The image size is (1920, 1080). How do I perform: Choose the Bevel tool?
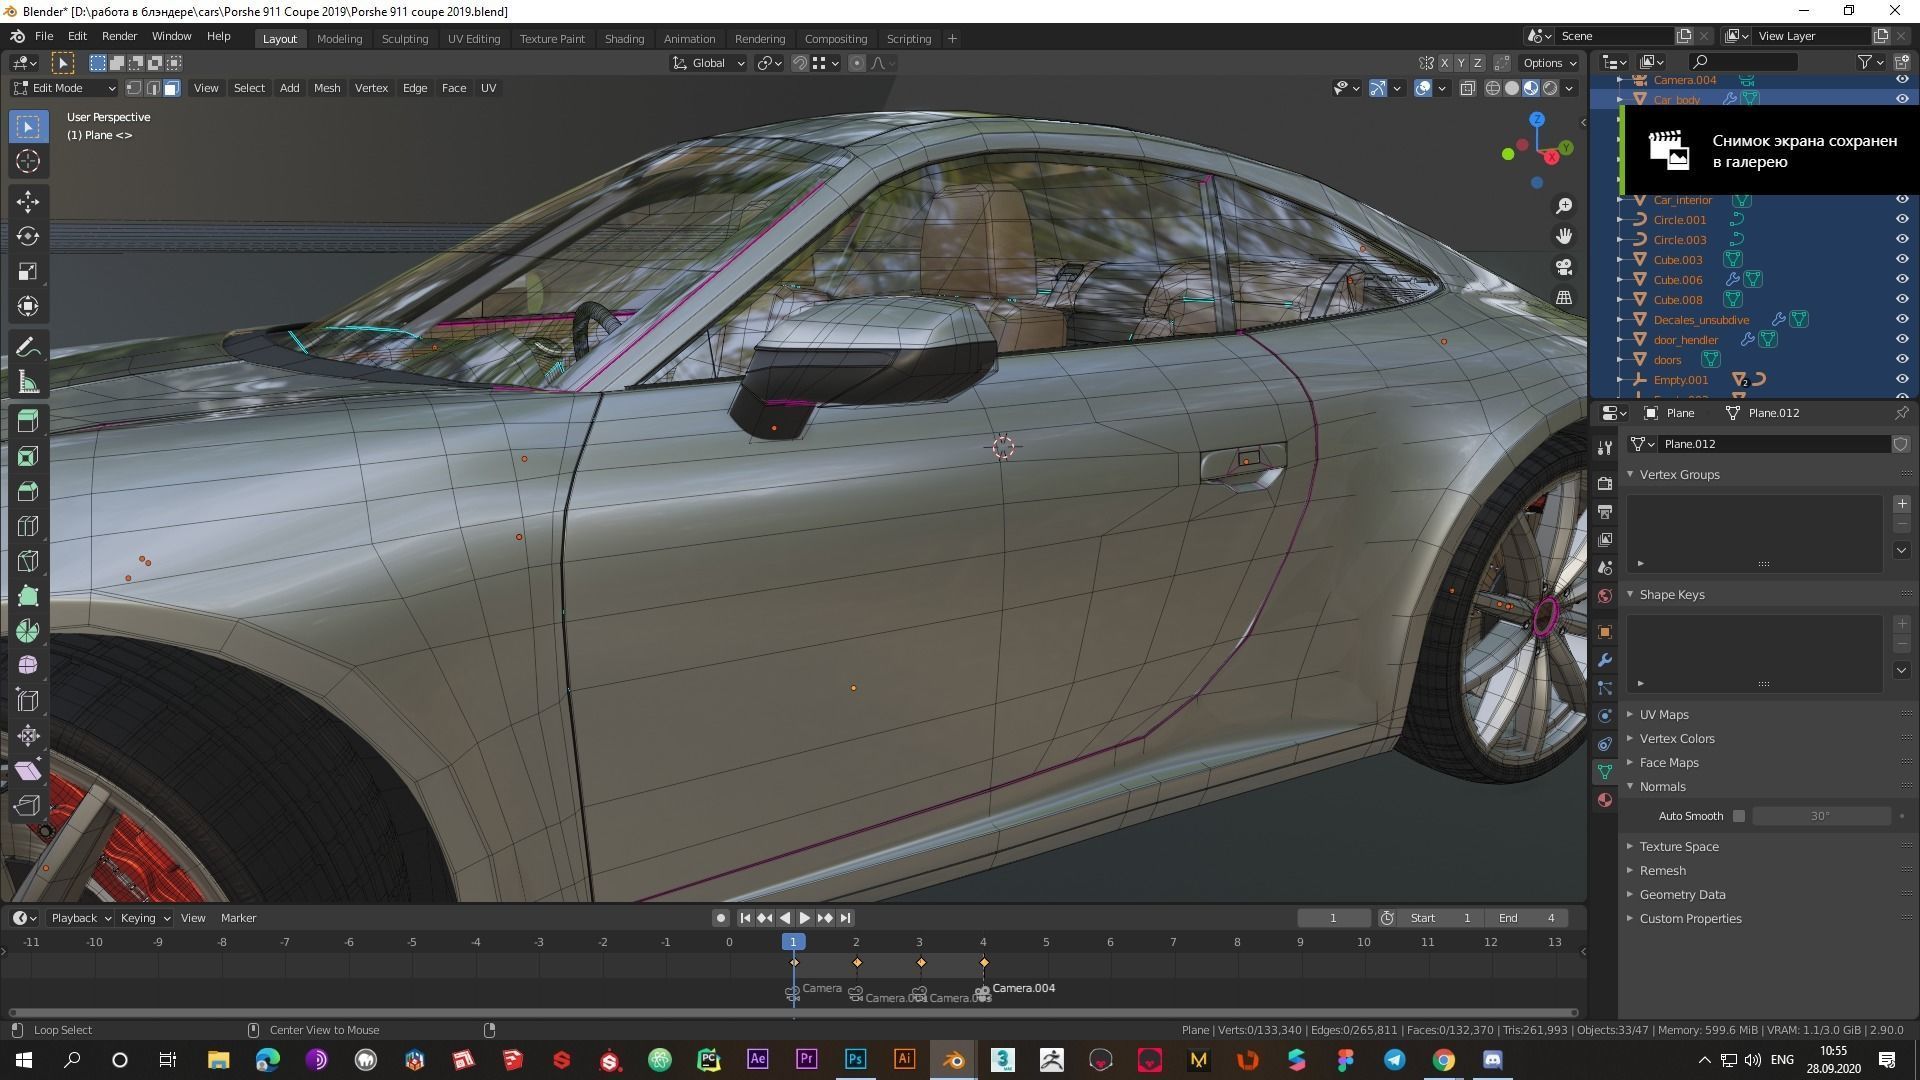click(28, 491)
